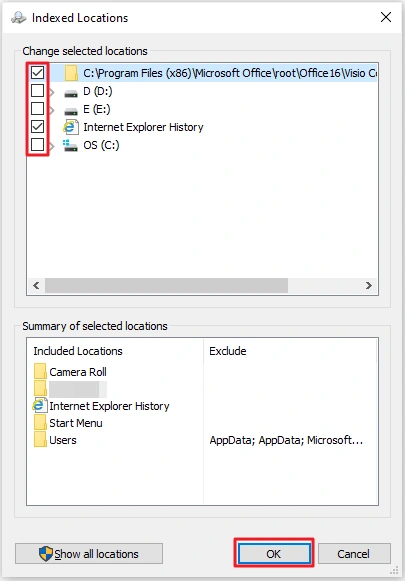
Task: Click the folder icon of the Program Files path
Action: coord(71,73)
